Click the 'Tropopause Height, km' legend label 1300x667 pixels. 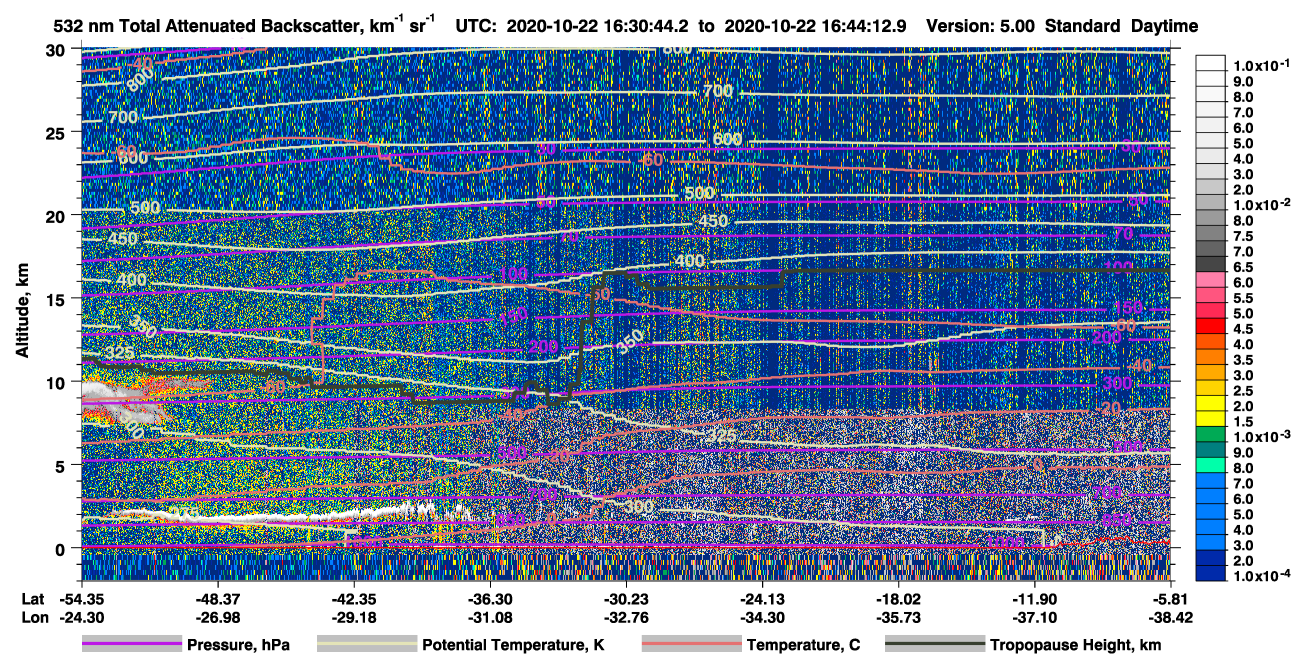coord(1075,646)
